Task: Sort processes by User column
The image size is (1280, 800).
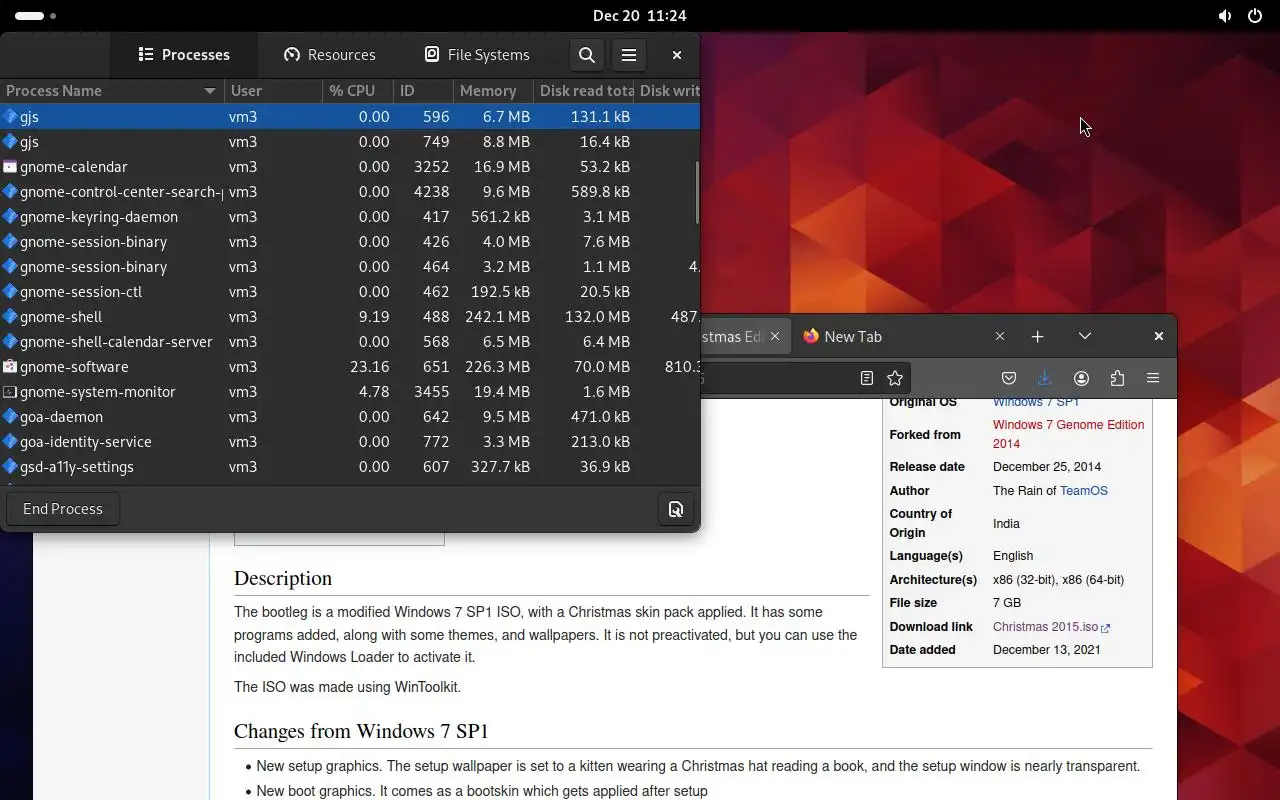Action: coord(273,91)
